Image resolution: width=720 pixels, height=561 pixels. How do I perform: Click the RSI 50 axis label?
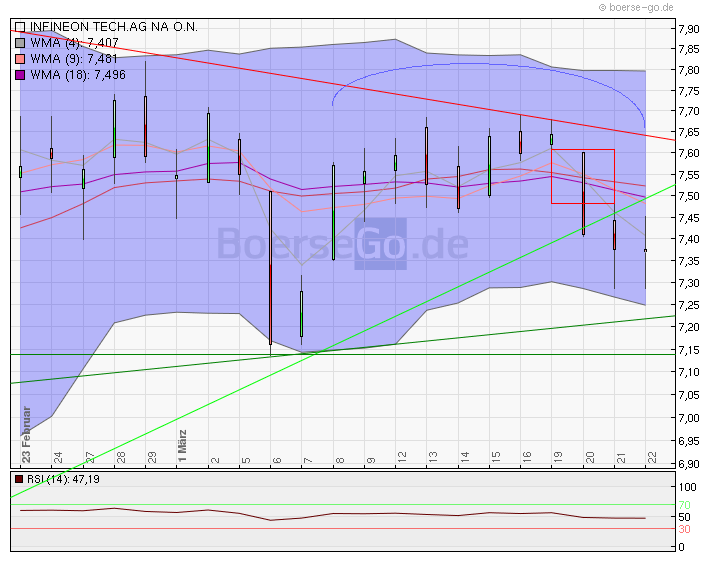[685, 517]
